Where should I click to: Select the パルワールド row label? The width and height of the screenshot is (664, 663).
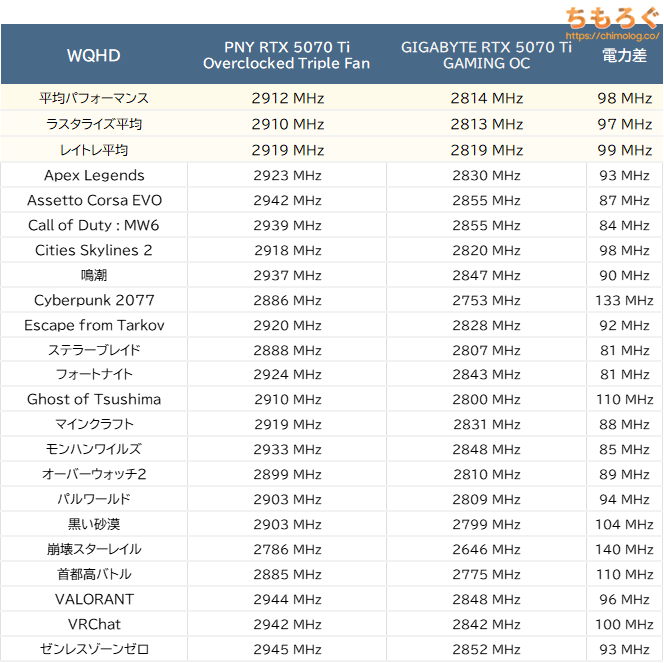tap(94, 499)
